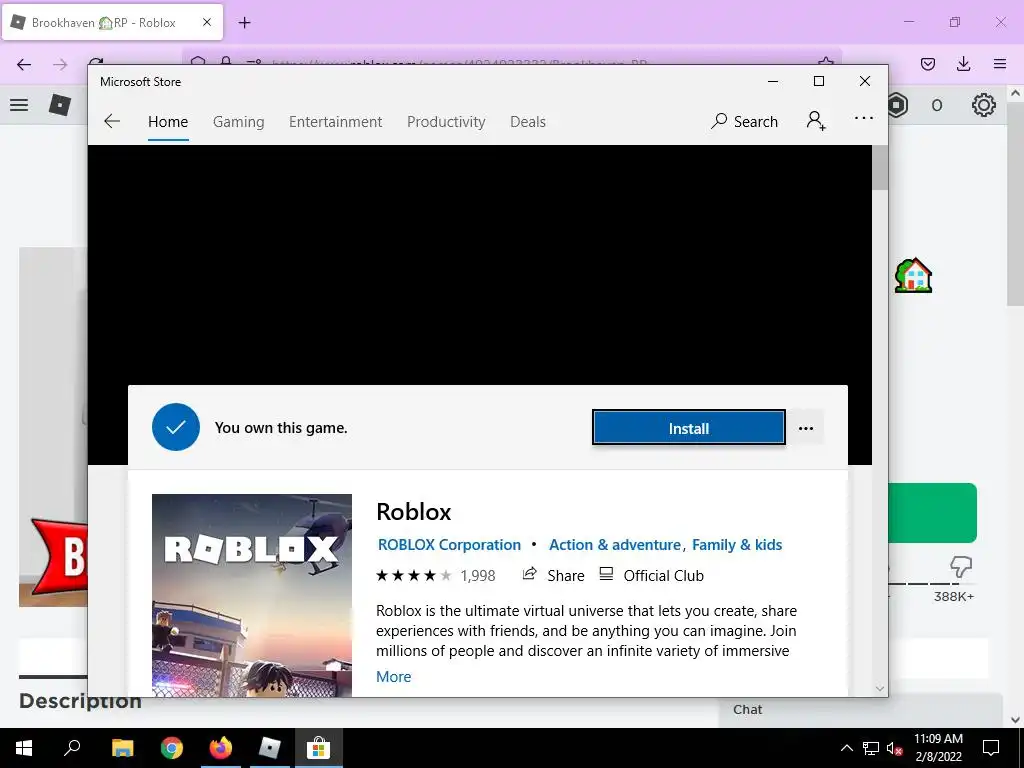
Task: Click the network tray icon
Action: (x=871, y=748)
